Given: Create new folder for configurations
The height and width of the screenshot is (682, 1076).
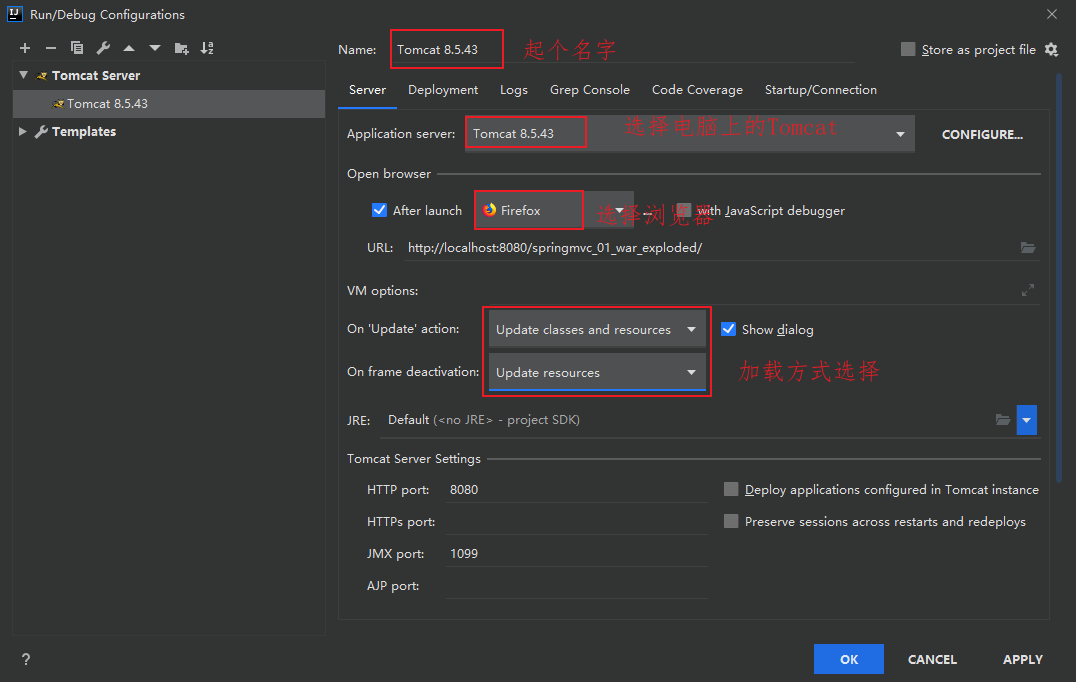Looking at the screenshot, I should click(181, 48).
